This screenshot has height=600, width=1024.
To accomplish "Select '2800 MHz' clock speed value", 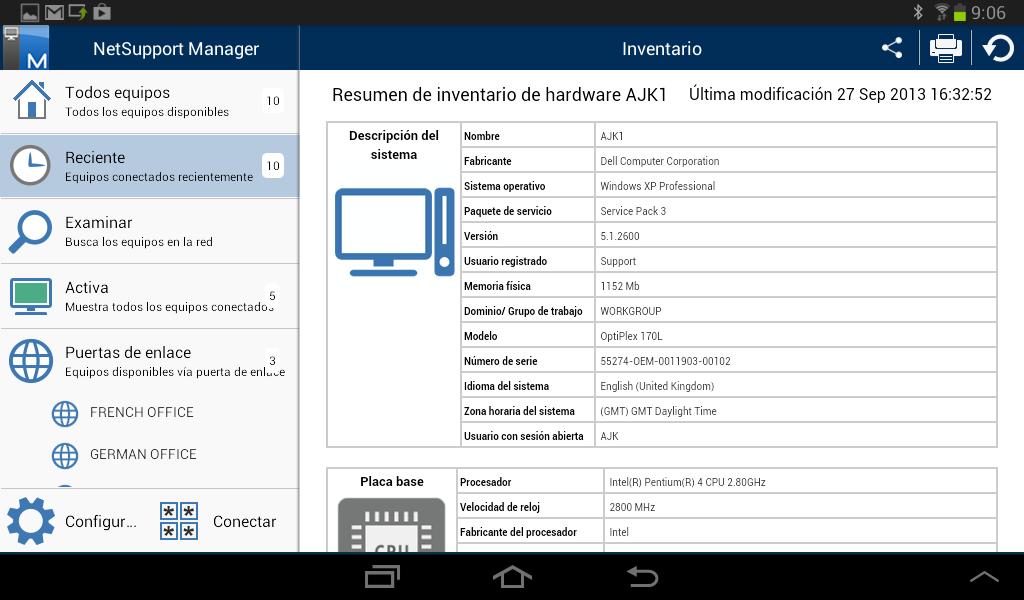I will click(632, 507).
